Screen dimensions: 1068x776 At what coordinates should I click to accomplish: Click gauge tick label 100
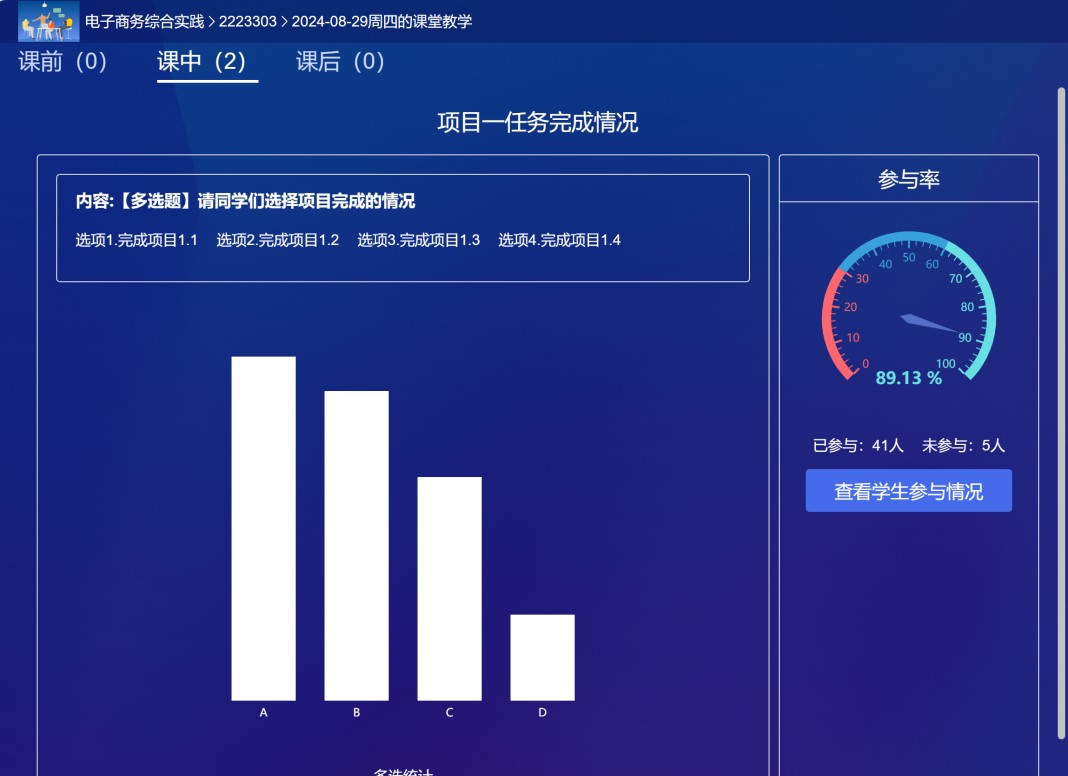tap(945, 364)
